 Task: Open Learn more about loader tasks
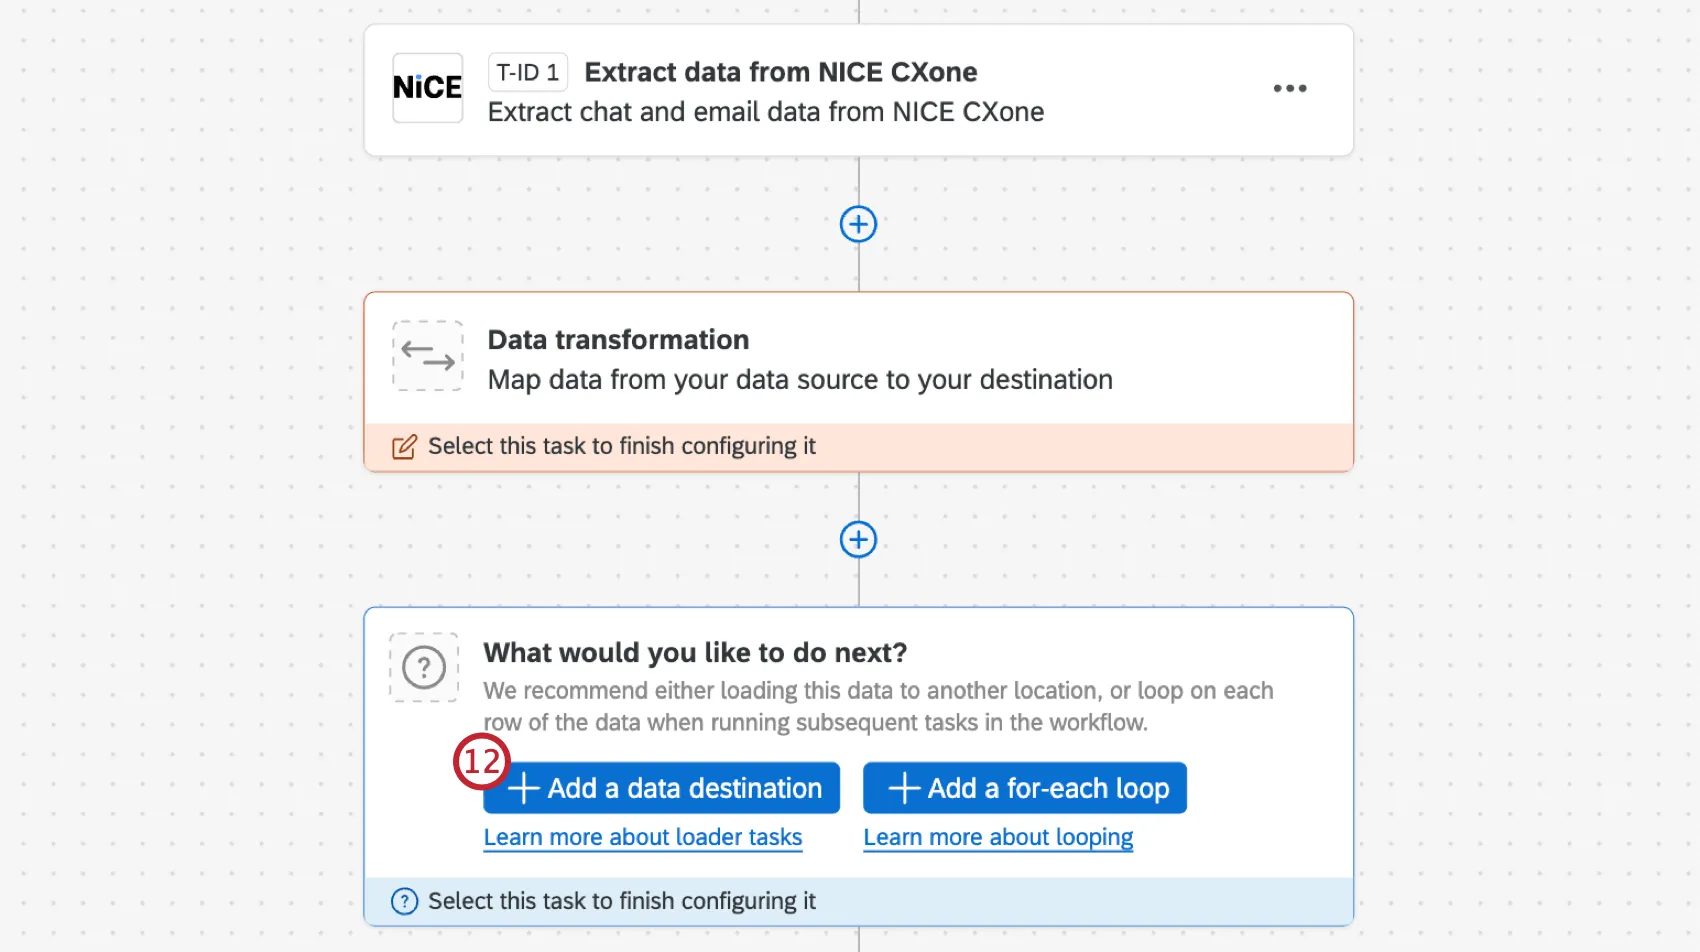[x=642, y=837]
